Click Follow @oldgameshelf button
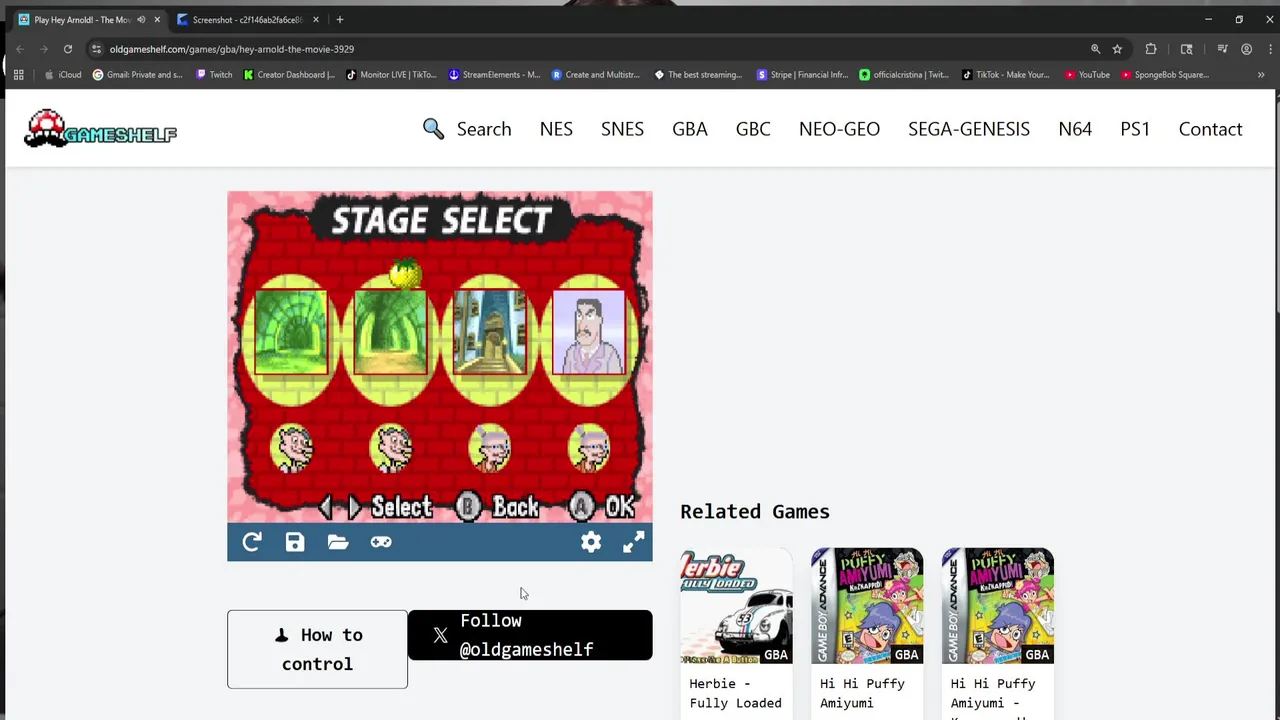 pos(530,635)
